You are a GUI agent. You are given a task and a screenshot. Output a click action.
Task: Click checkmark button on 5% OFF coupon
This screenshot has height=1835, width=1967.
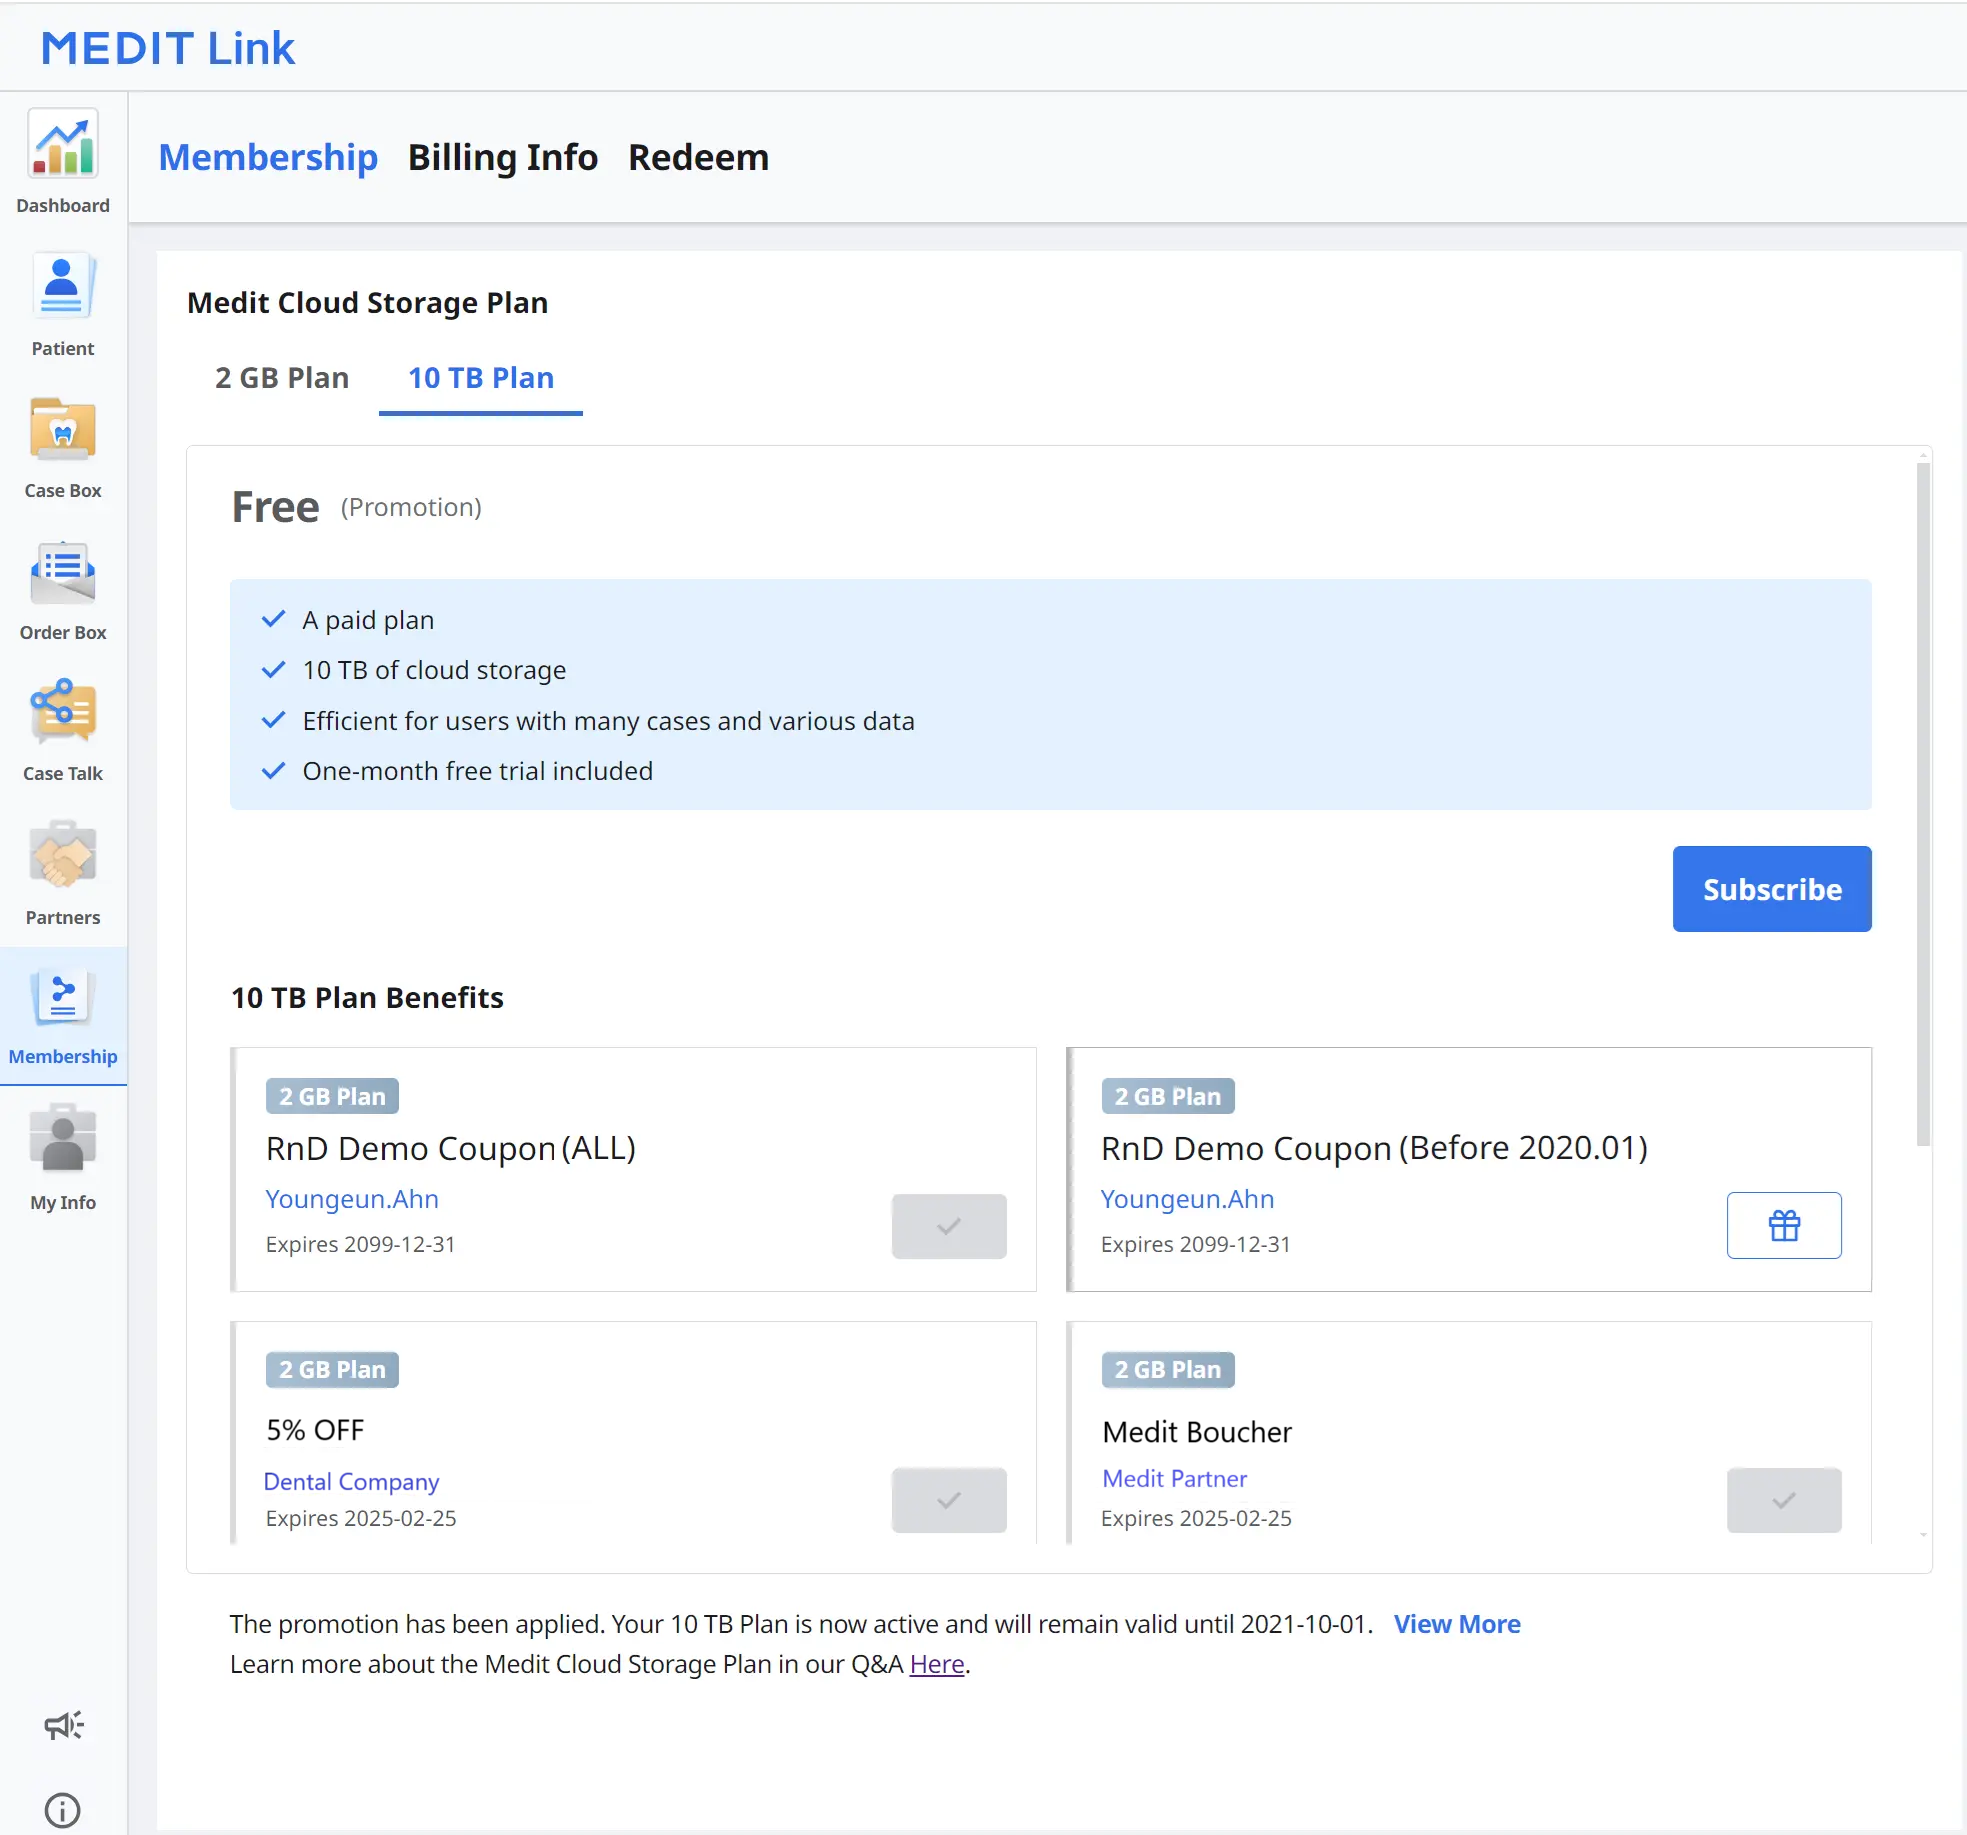click(949, 1500)
